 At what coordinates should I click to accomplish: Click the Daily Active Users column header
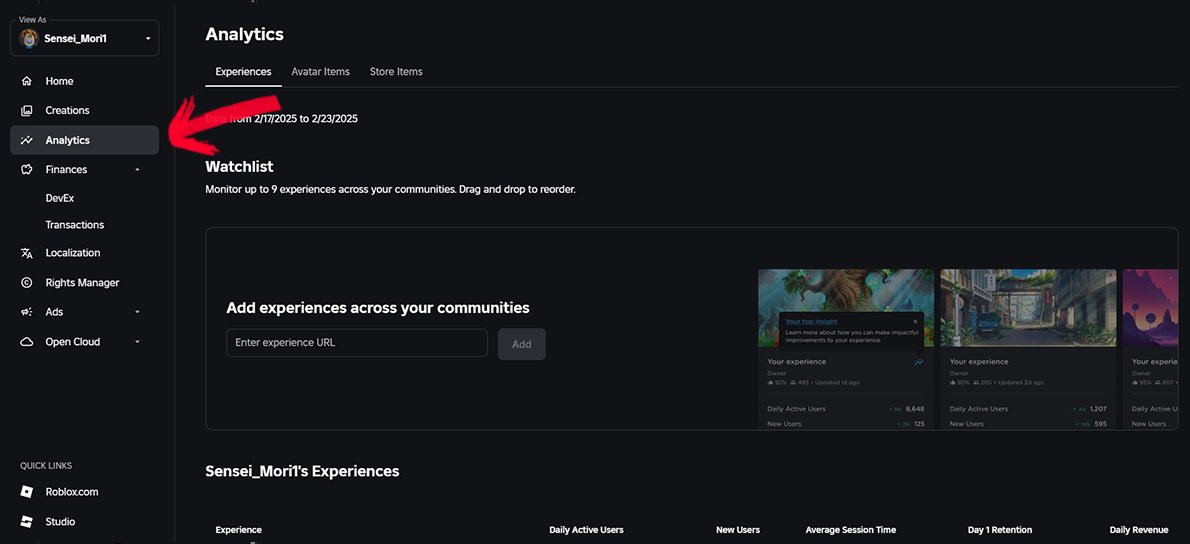586,530
